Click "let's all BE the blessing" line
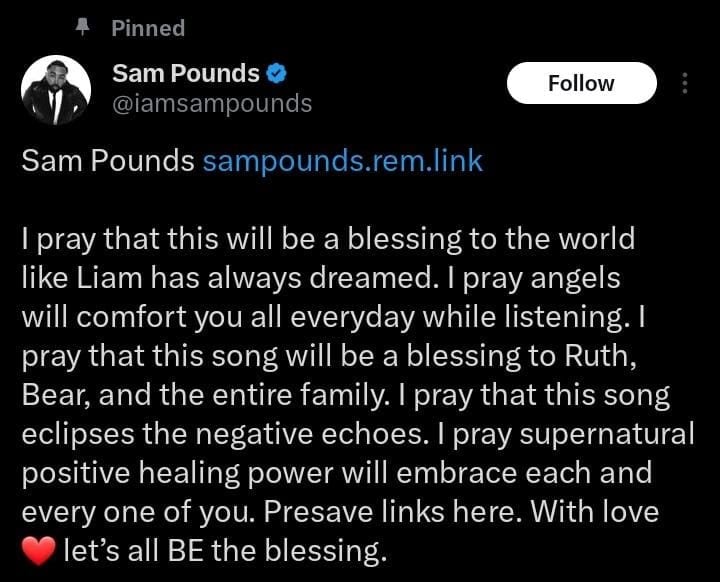 (223, 548)
